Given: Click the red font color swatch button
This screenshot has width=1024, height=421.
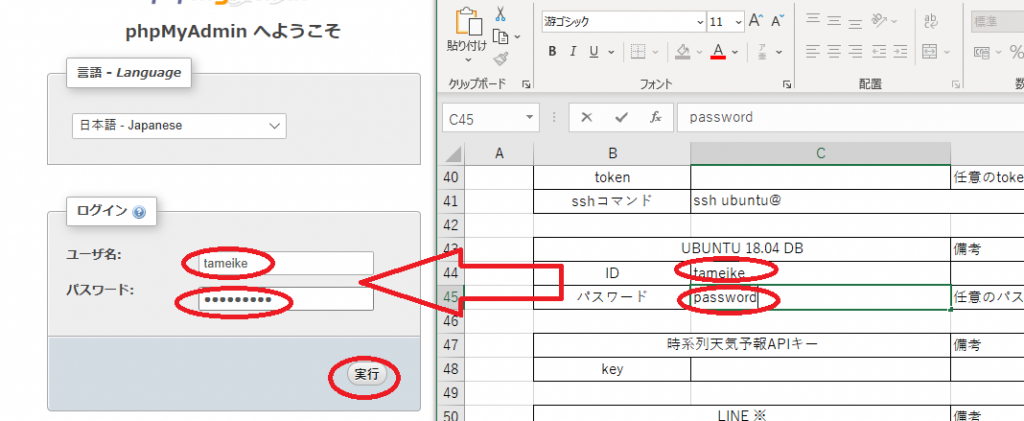Looking at the screenshot, I should pos(717,52).
